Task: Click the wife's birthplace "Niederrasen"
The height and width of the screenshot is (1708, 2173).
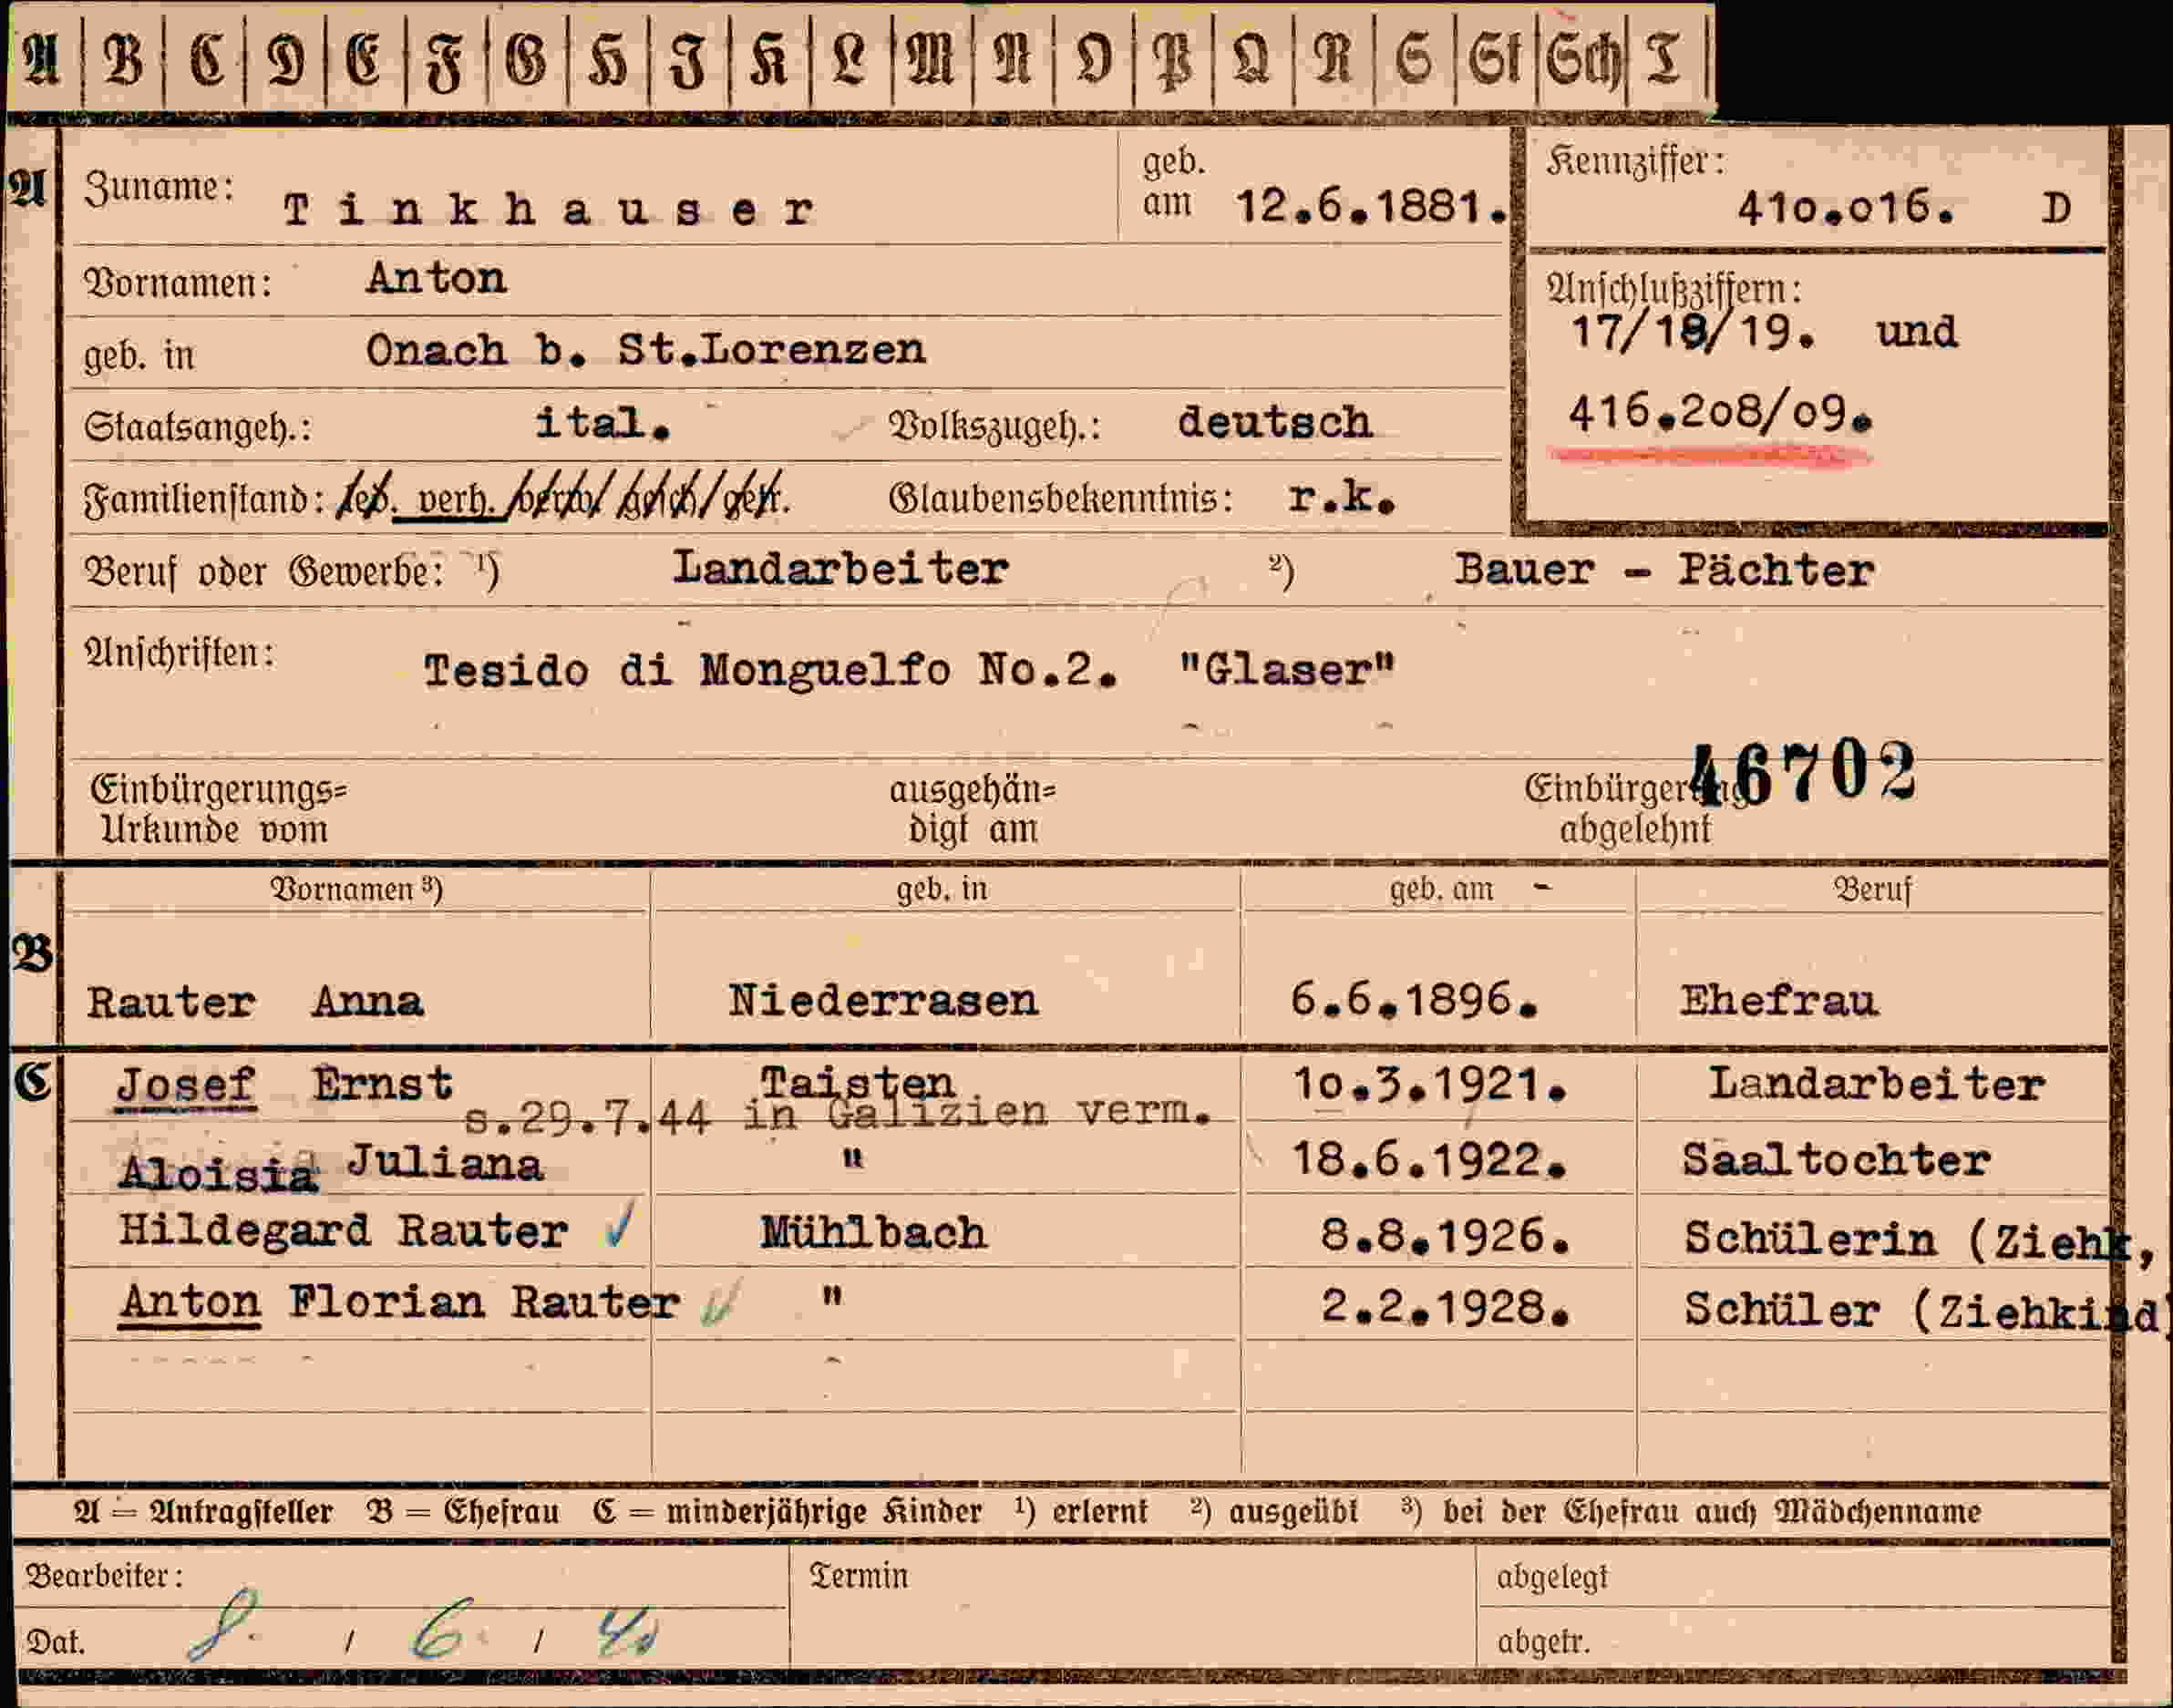Action: tap(883, 1000)
